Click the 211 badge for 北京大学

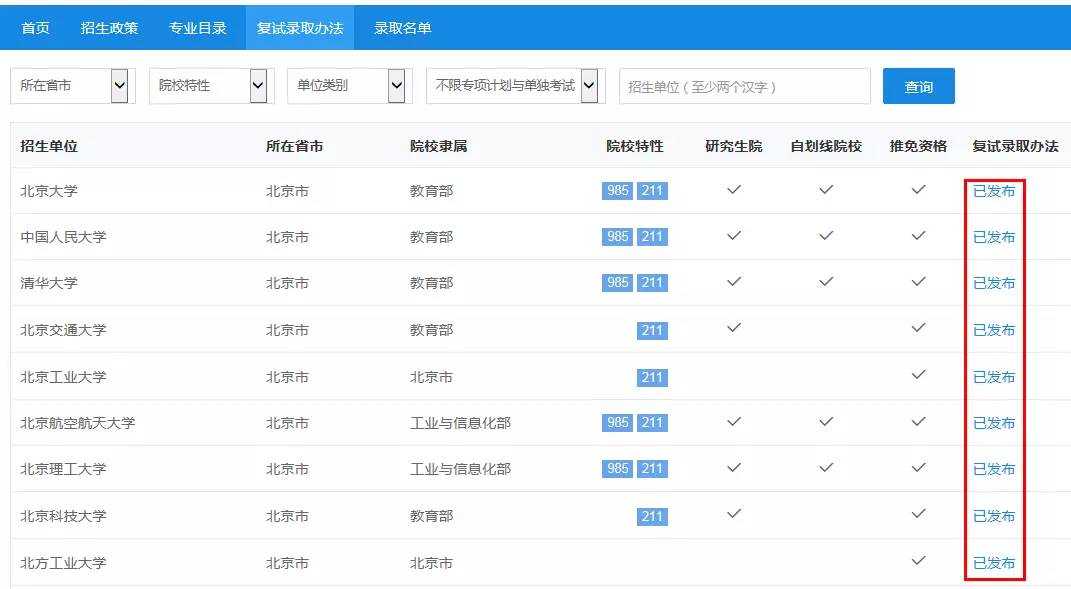pos(652,191)
